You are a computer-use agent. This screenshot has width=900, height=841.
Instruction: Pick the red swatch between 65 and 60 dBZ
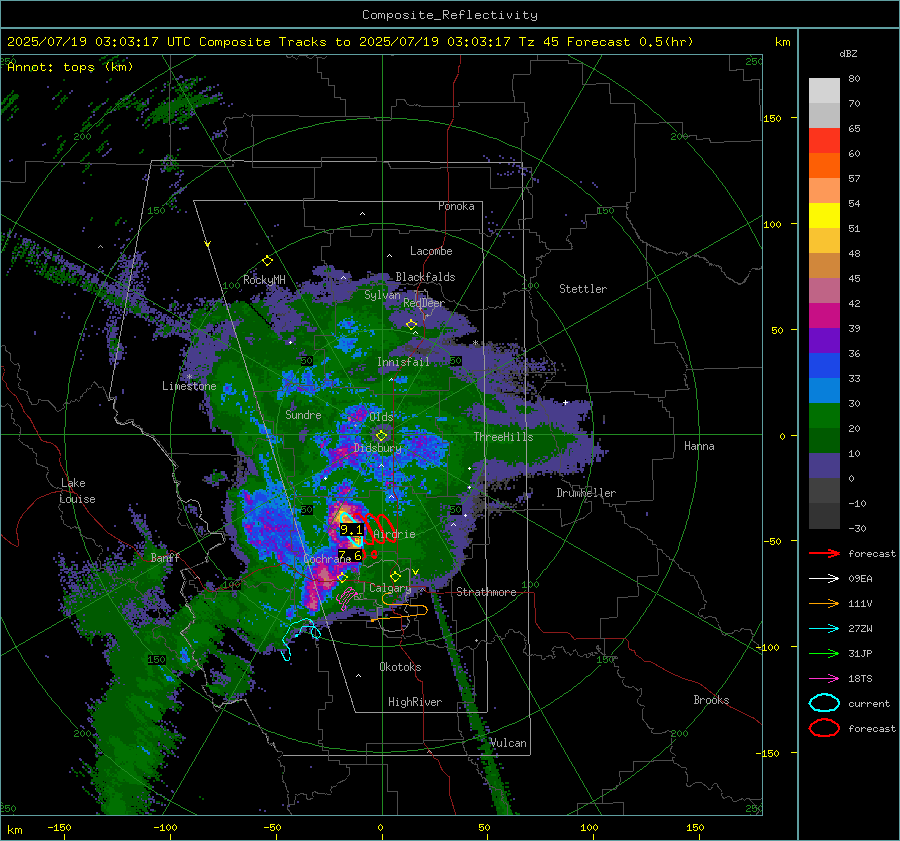pos(824,141)
